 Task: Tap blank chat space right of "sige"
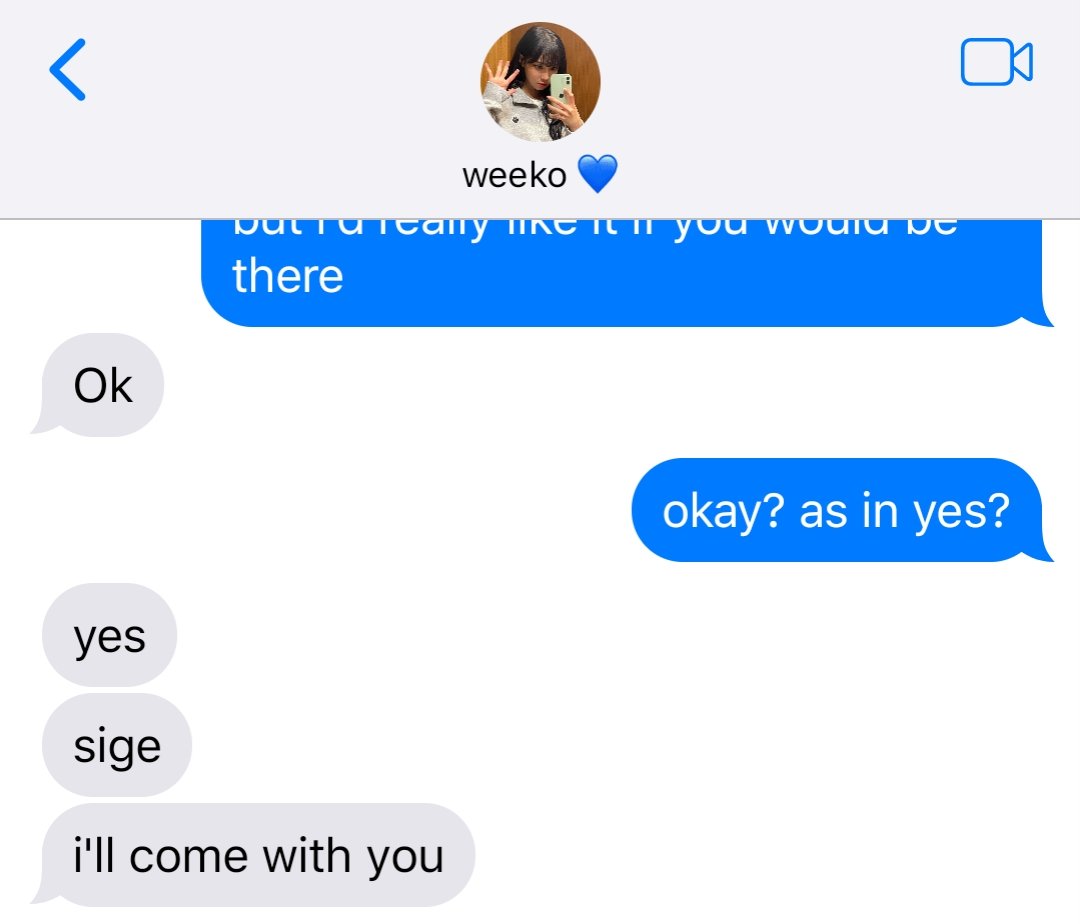(x=620, y=745)
